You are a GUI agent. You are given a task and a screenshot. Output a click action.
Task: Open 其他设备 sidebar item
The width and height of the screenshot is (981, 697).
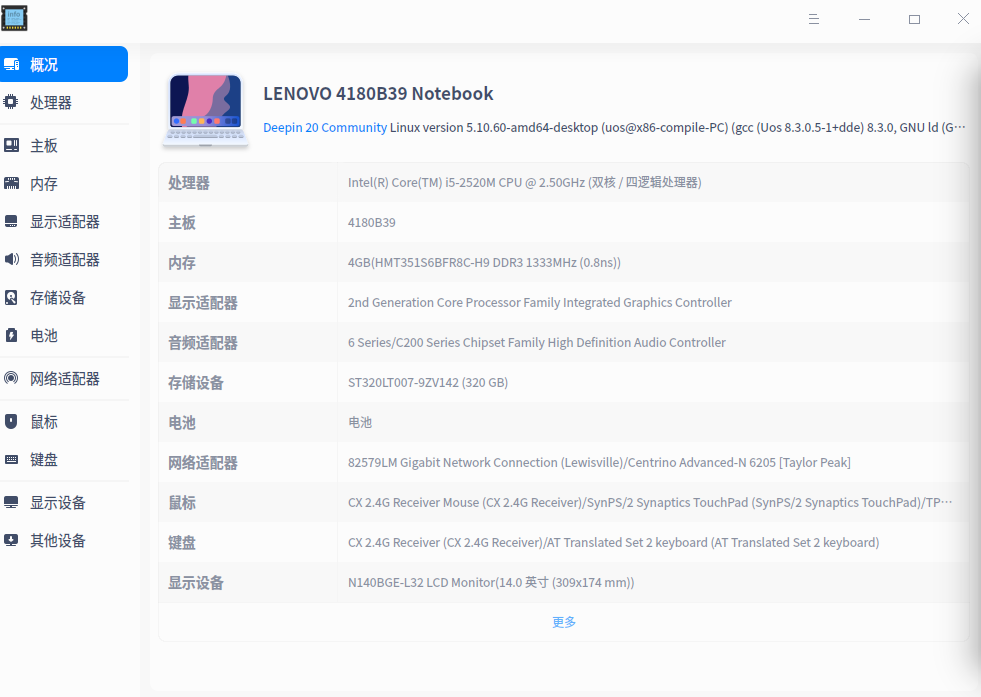pos(64,541)
